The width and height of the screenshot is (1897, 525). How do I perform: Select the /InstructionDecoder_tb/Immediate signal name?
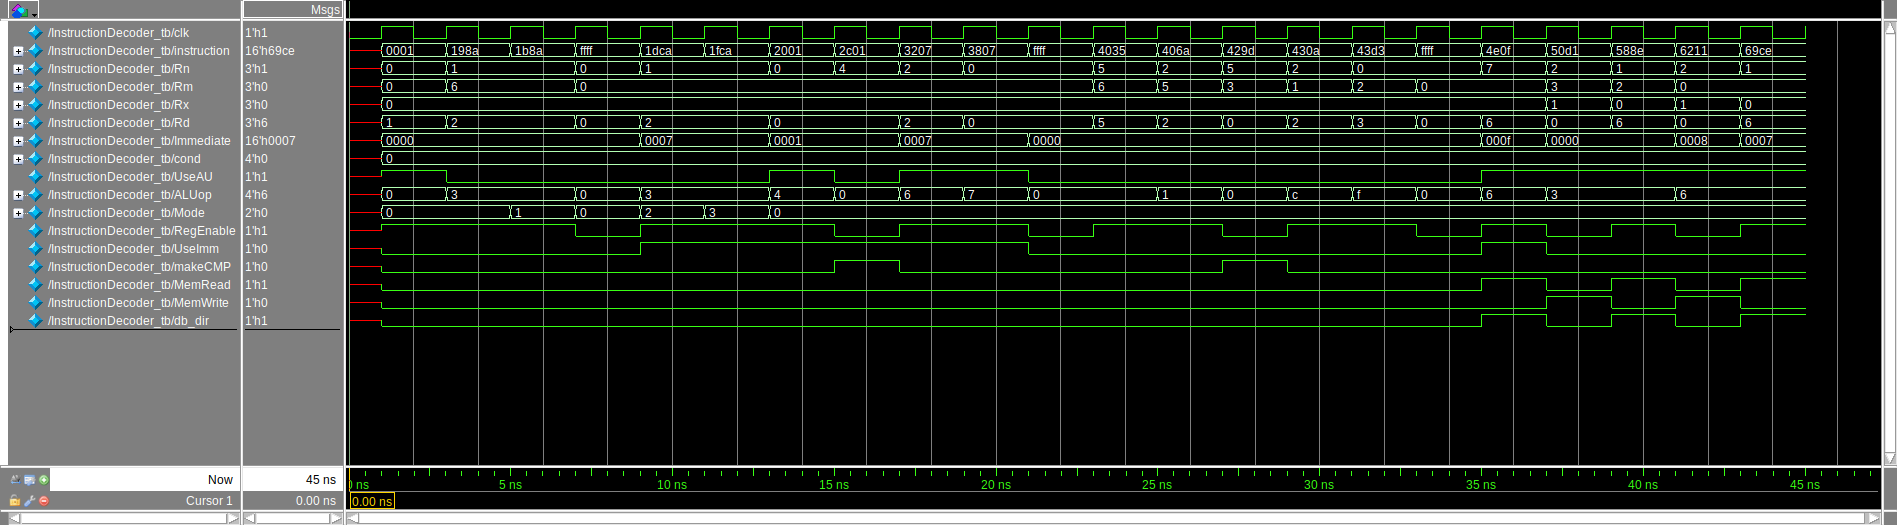139,141
